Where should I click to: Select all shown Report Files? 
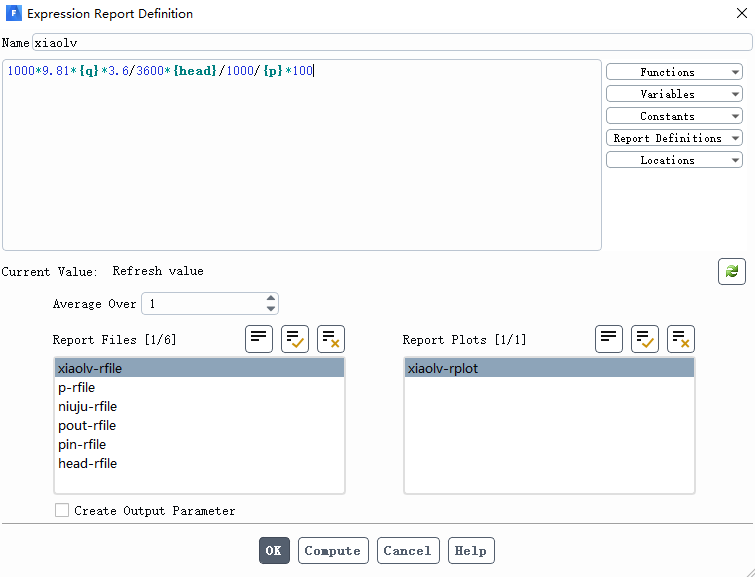295,339
